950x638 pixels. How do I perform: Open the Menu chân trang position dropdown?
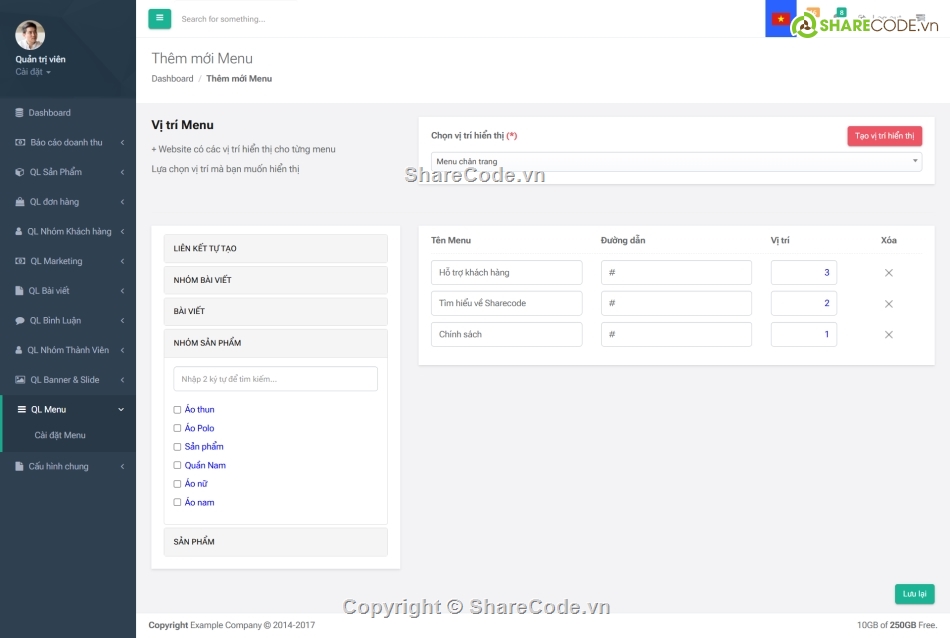676,162
